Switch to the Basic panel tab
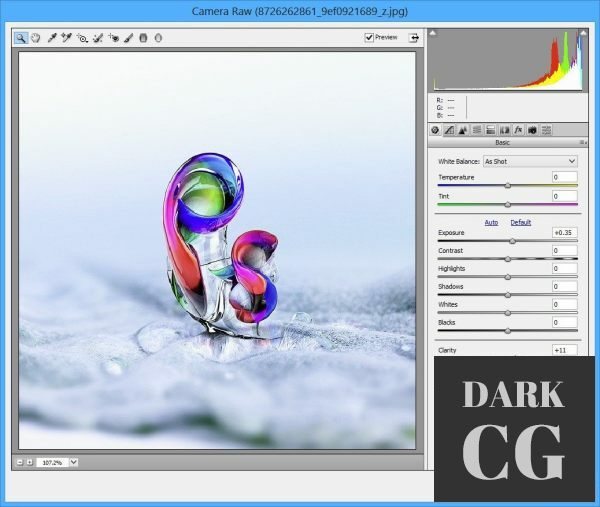600x507 pixels. [435, 130]
